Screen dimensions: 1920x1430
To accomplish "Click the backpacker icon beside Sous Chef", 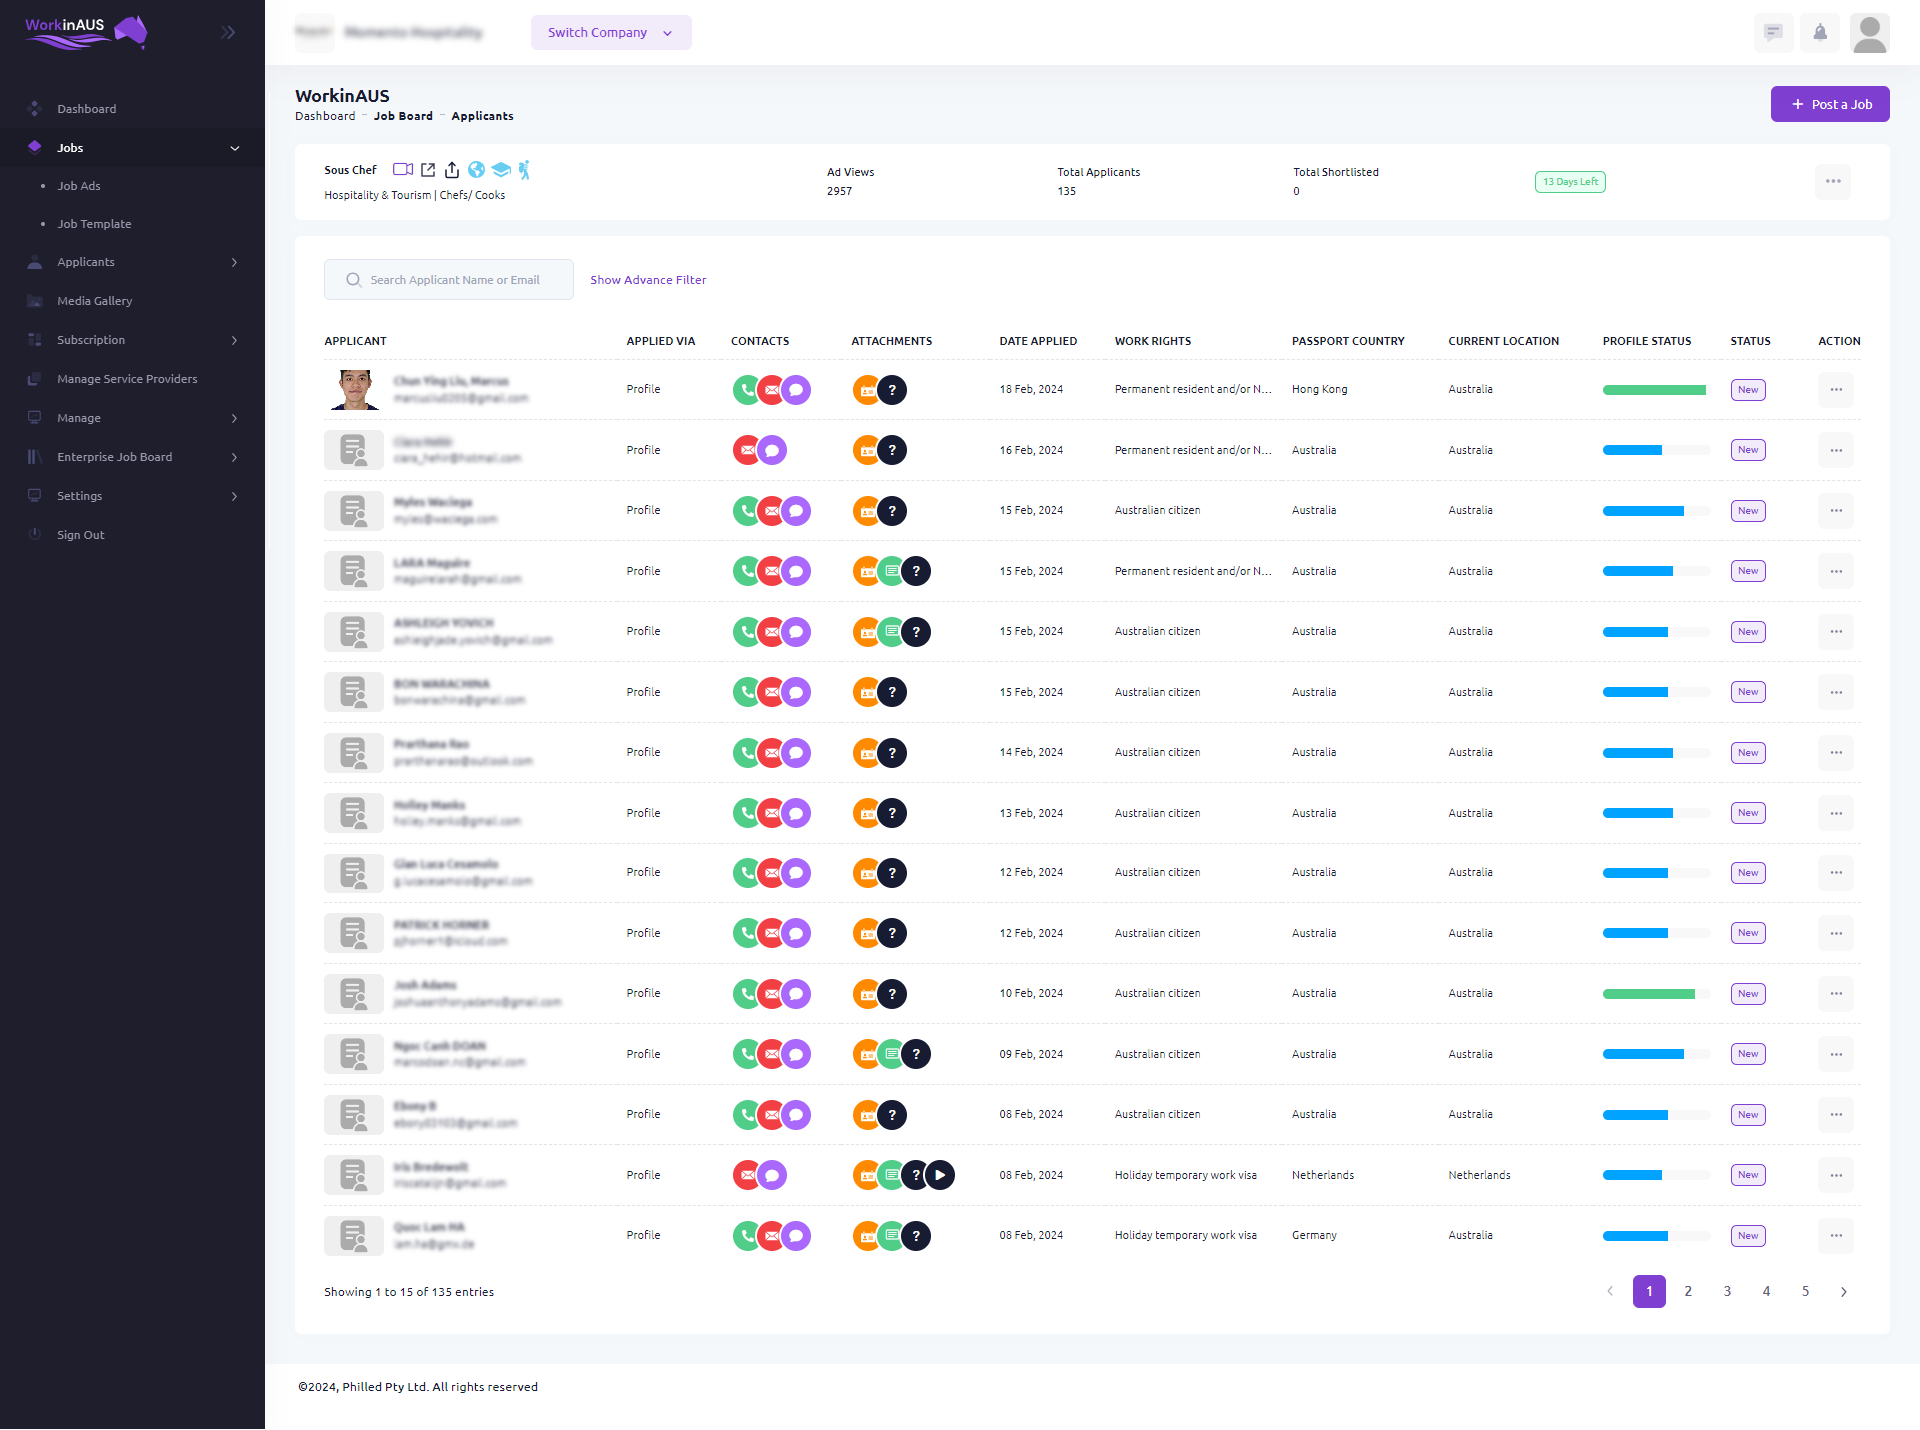I will [524, 170].
